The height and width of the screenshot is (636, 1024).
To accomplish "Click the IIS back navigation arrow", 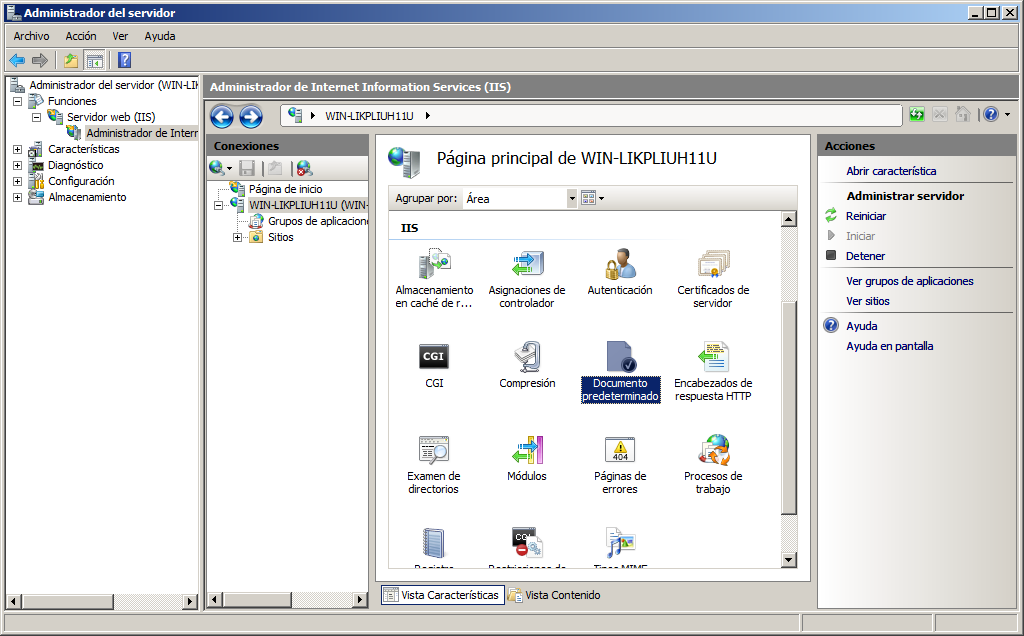I will [x=222, y=116].
